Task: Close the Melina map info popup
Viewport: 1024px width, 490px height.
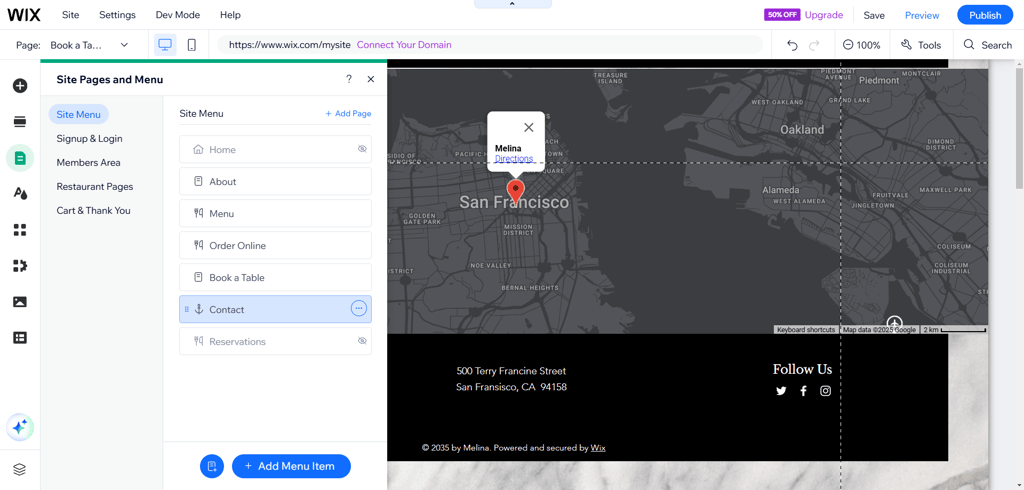Action: 529,127
